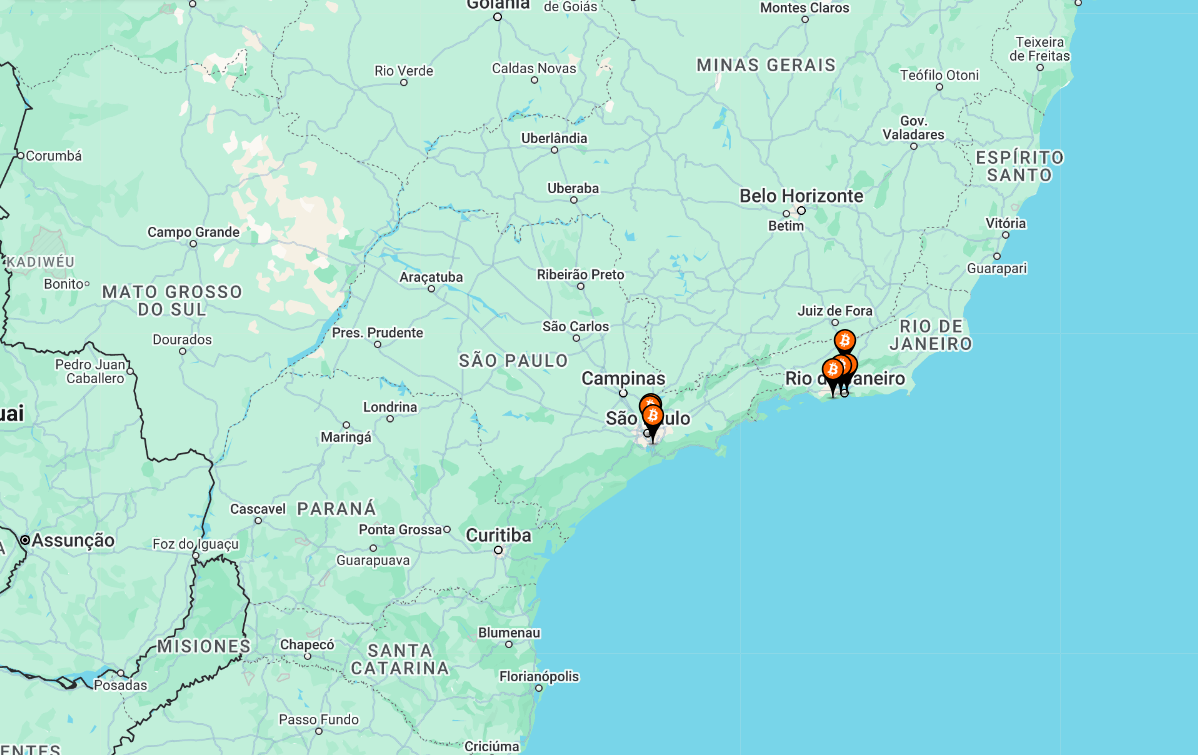Select the Uberlândia city label

click(x=554, y=138)
